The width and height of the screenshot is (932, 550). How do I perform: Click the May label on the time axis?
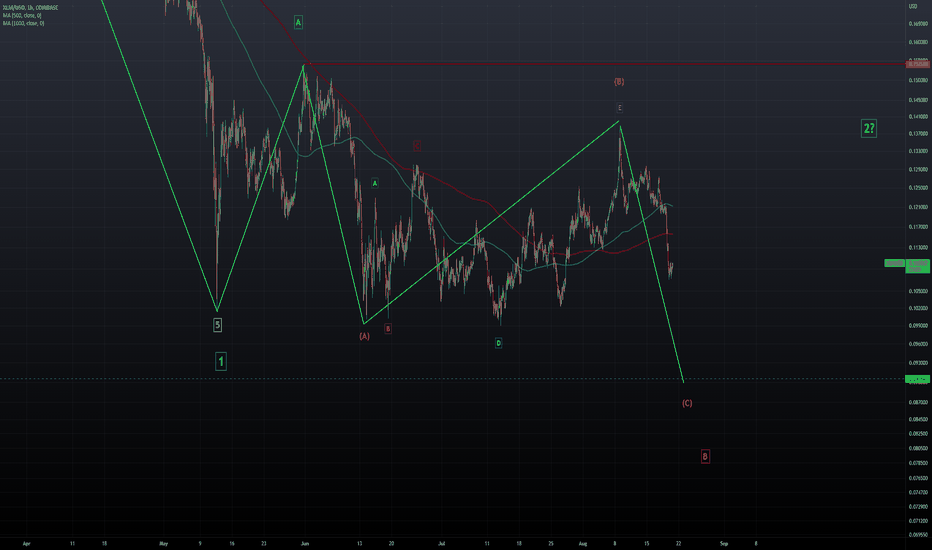(164, 543)
